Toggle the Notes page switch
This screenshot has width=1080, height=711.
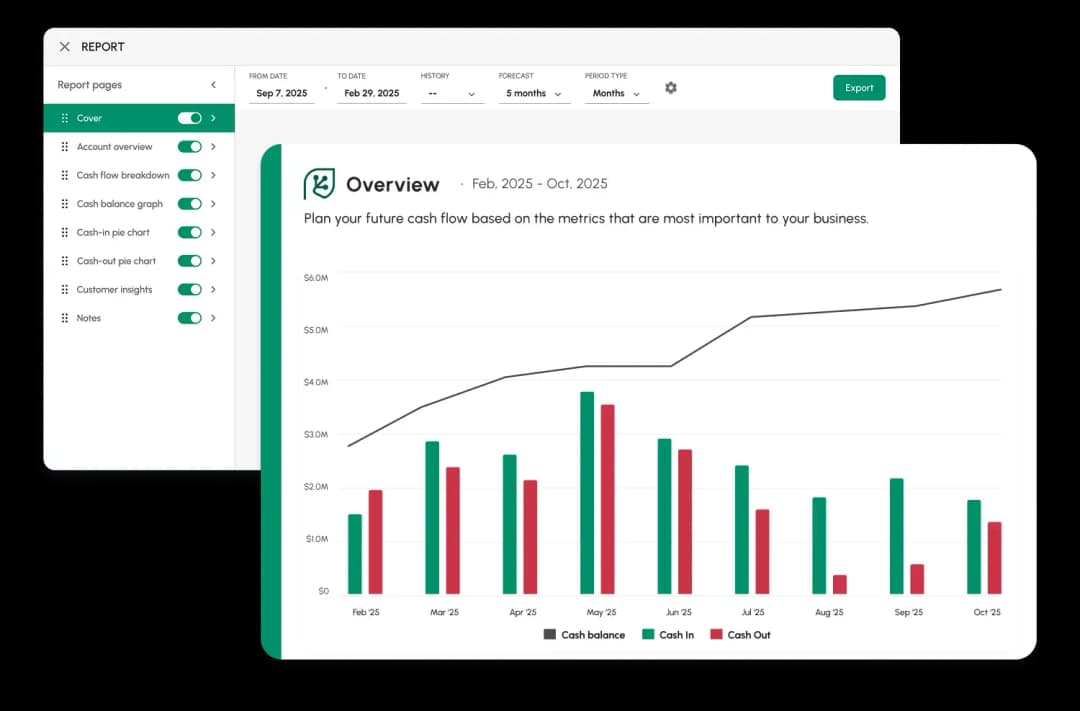coord(190,318)
